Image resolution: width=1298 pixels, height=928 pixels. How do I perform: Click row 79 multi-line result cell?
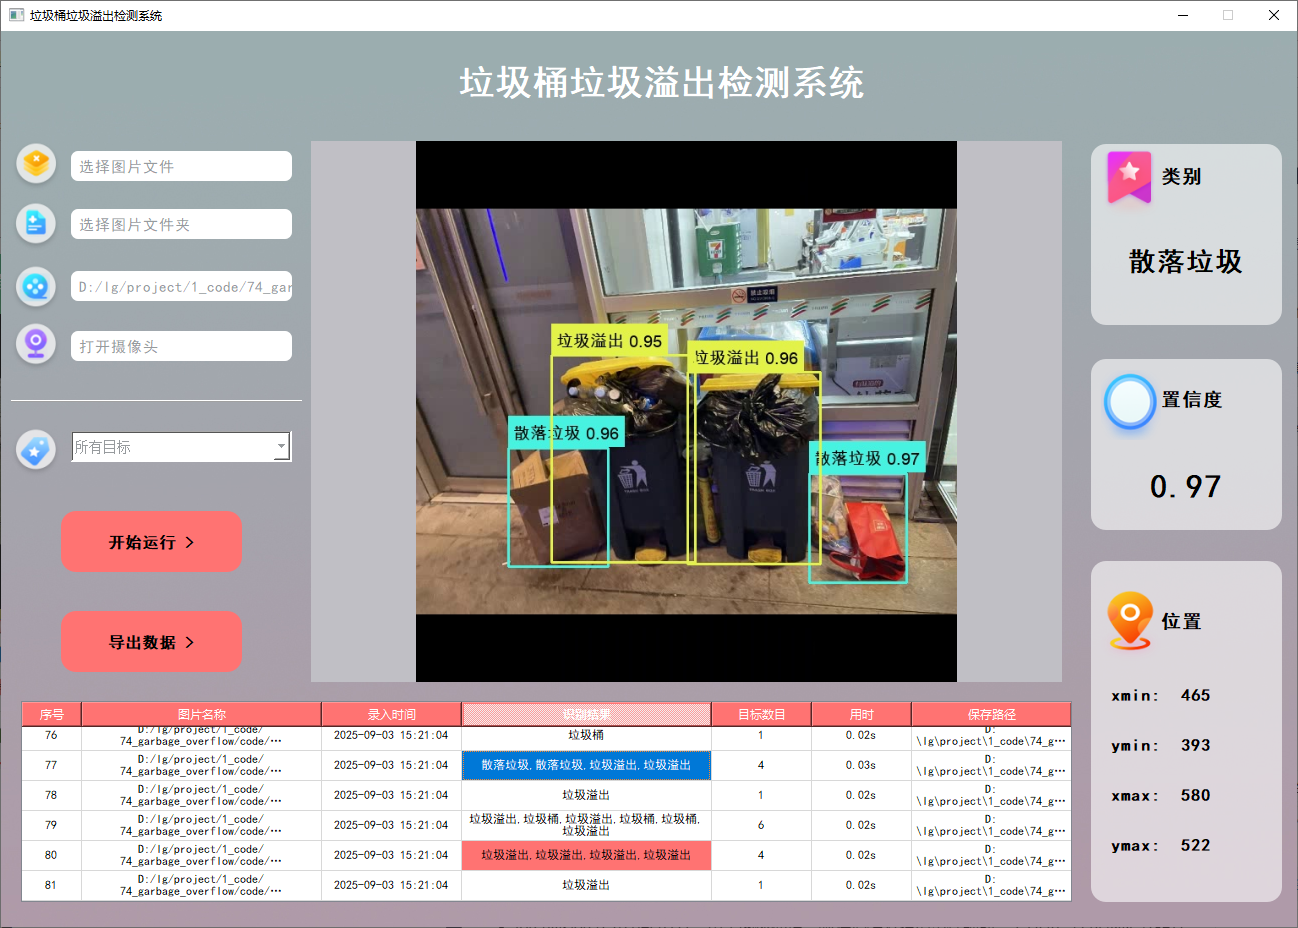pyautogui.click(x=586, y=825)
